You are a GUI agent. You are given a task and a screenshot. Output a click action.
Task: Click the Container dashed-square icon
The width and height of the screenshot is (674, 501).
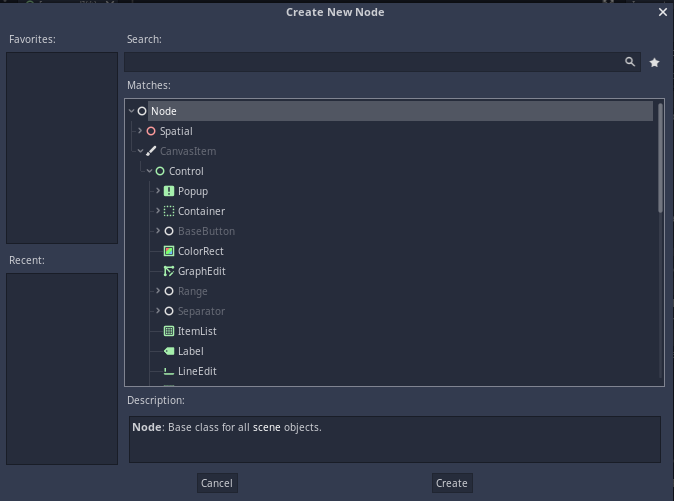pos(169,211)
